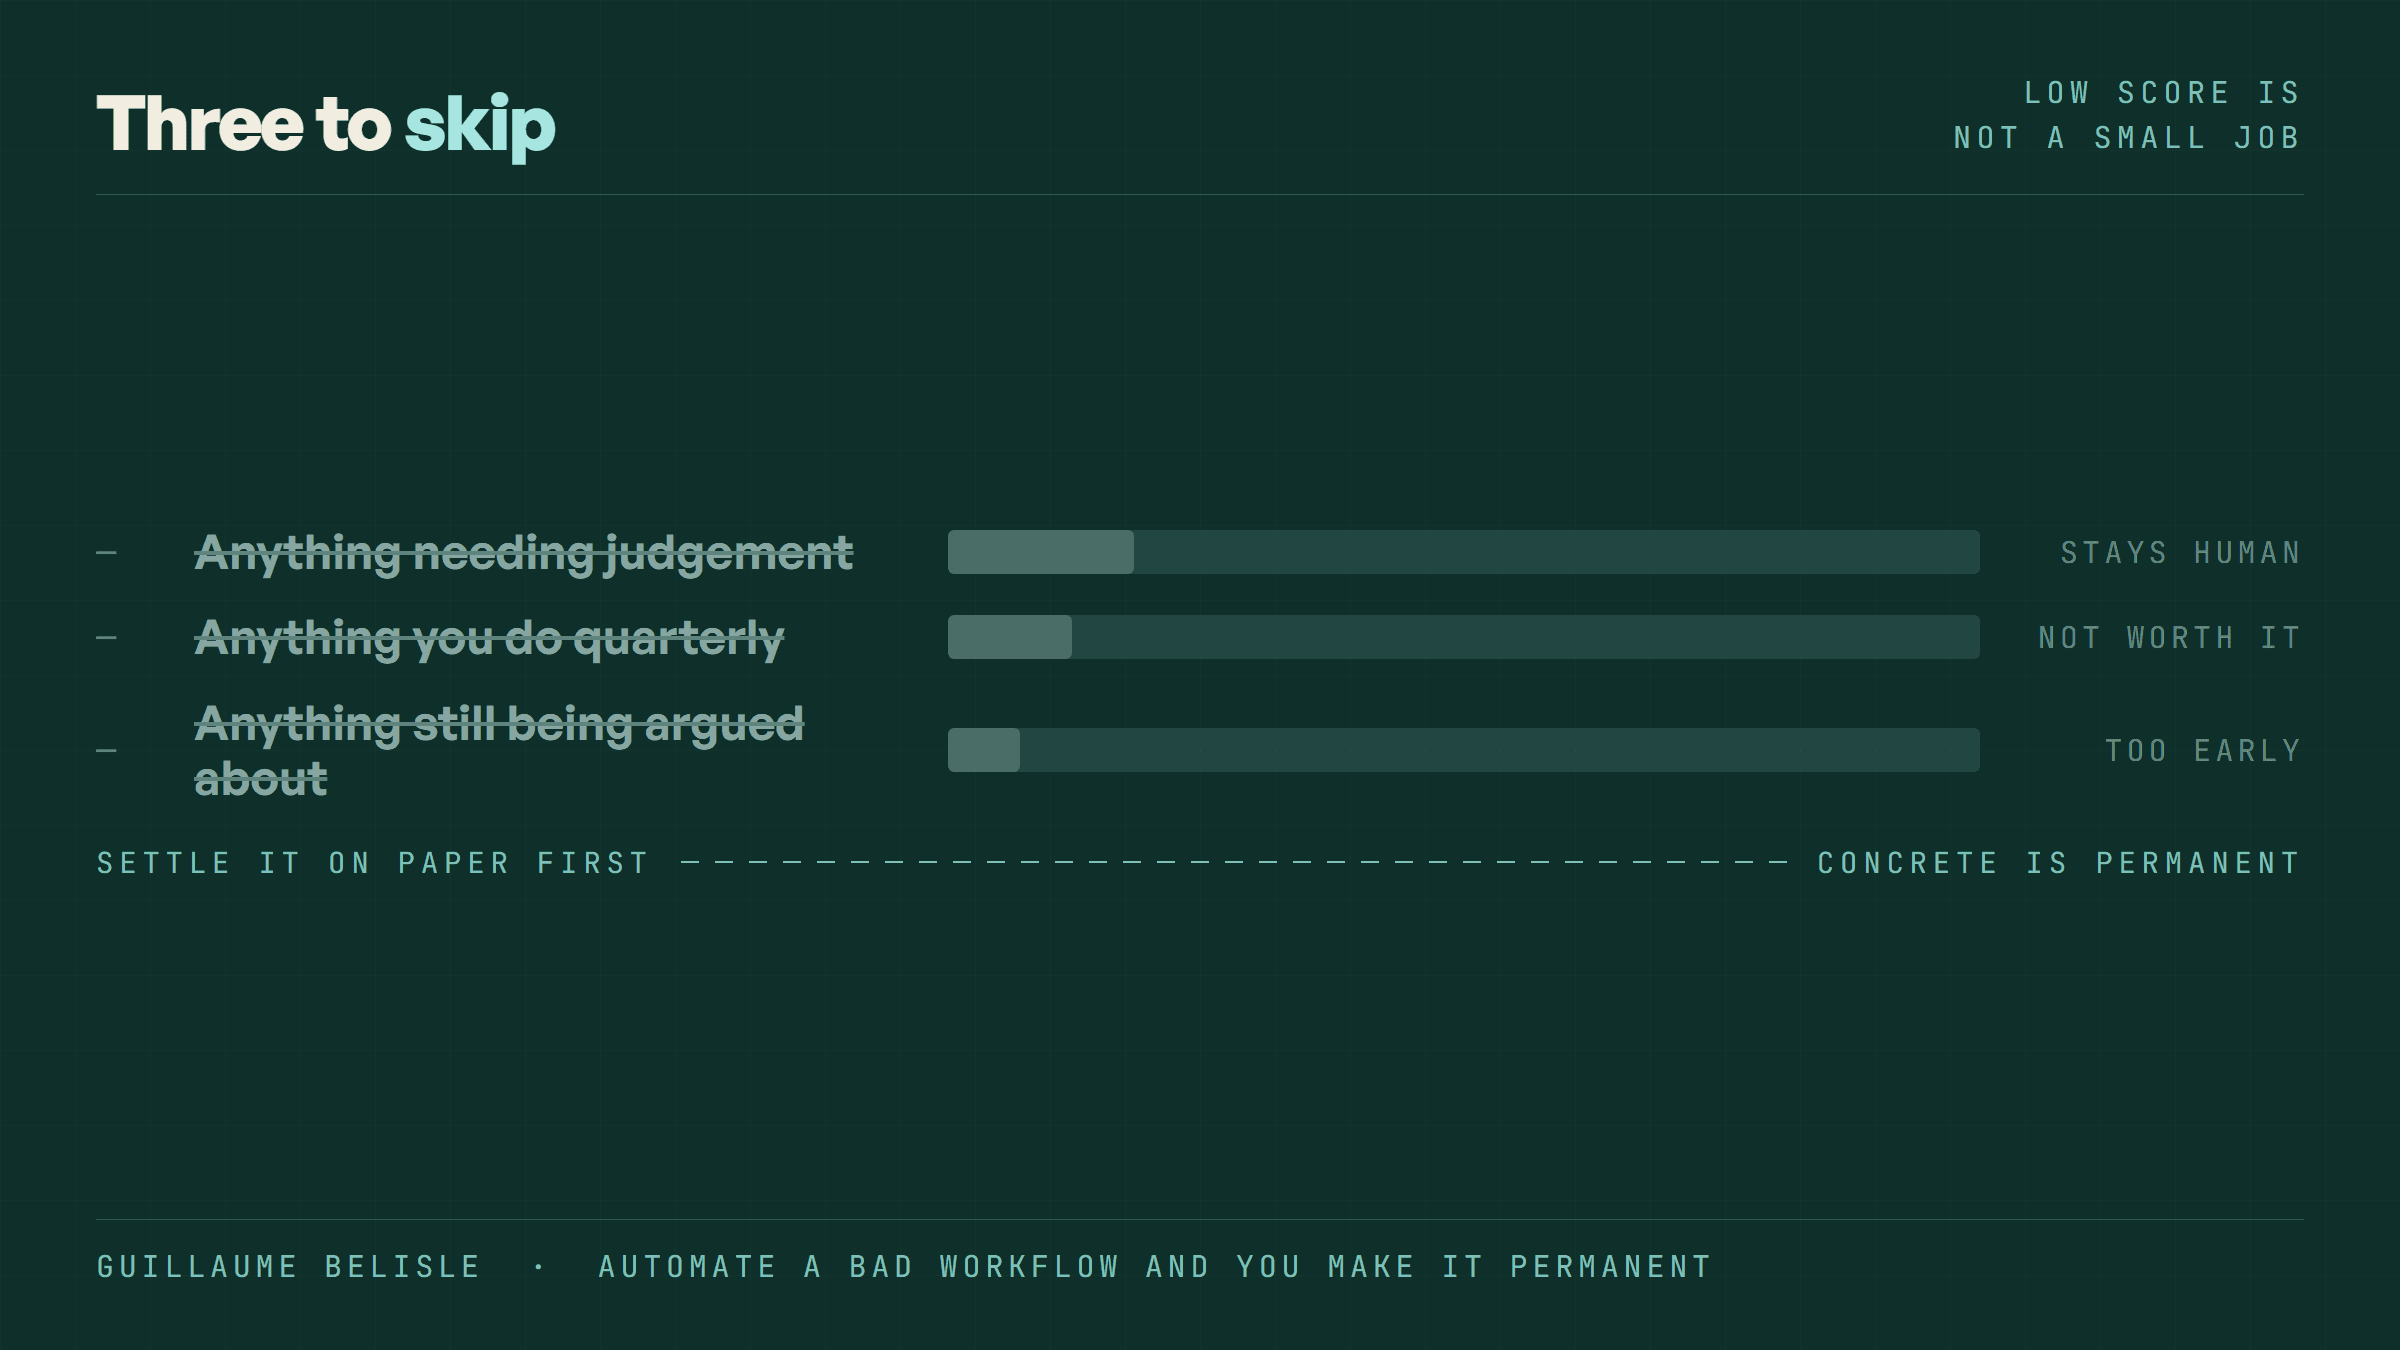This screenshot has height=1350, width=2400.
Task: Click footer 'AUTOMATE A BAD WORKFLOW' tagline
Action: click(1155, 1267)
